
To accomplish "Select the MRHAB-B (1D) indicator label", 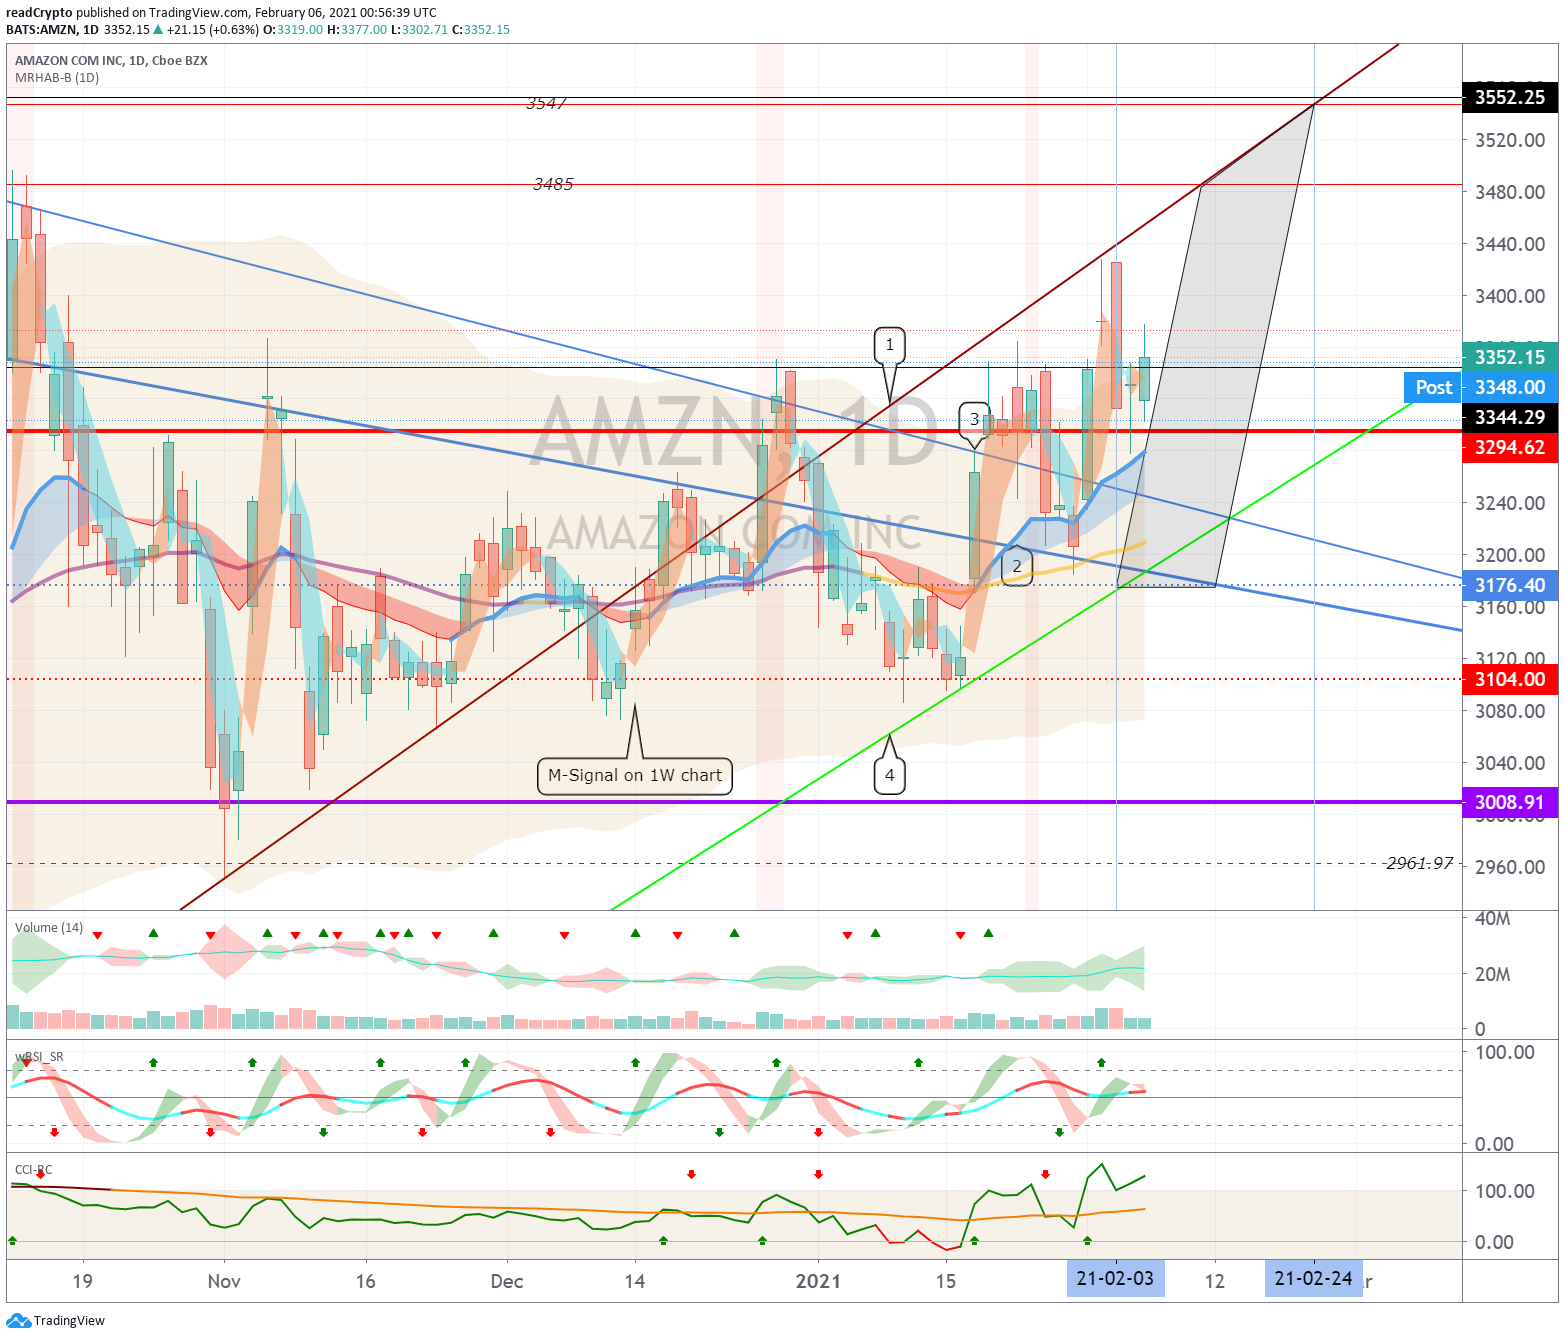I will (57, 78).
